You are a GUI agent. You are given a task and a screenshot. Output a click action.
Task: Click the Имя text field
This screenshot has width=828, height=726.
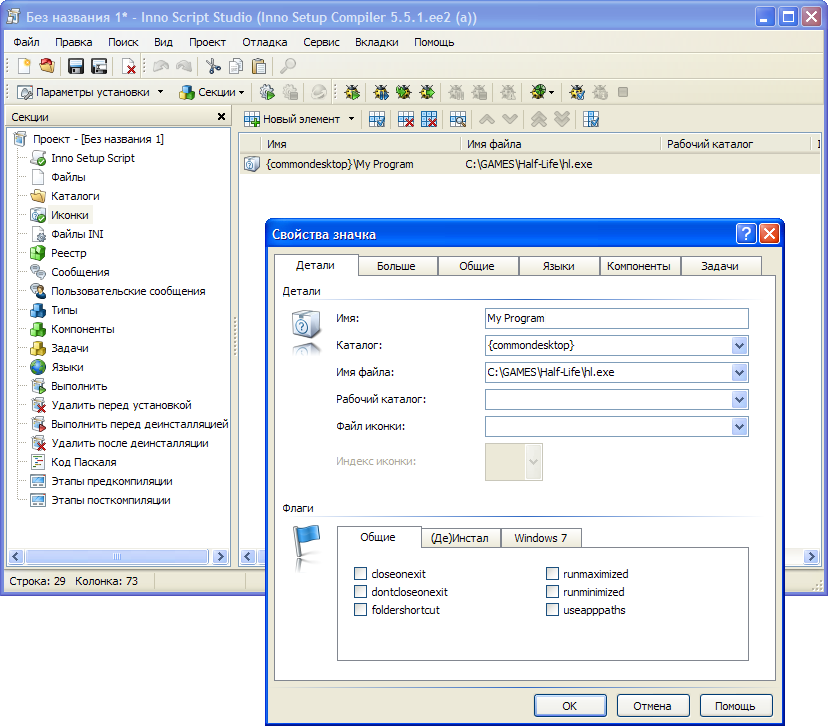coord(616,318)
